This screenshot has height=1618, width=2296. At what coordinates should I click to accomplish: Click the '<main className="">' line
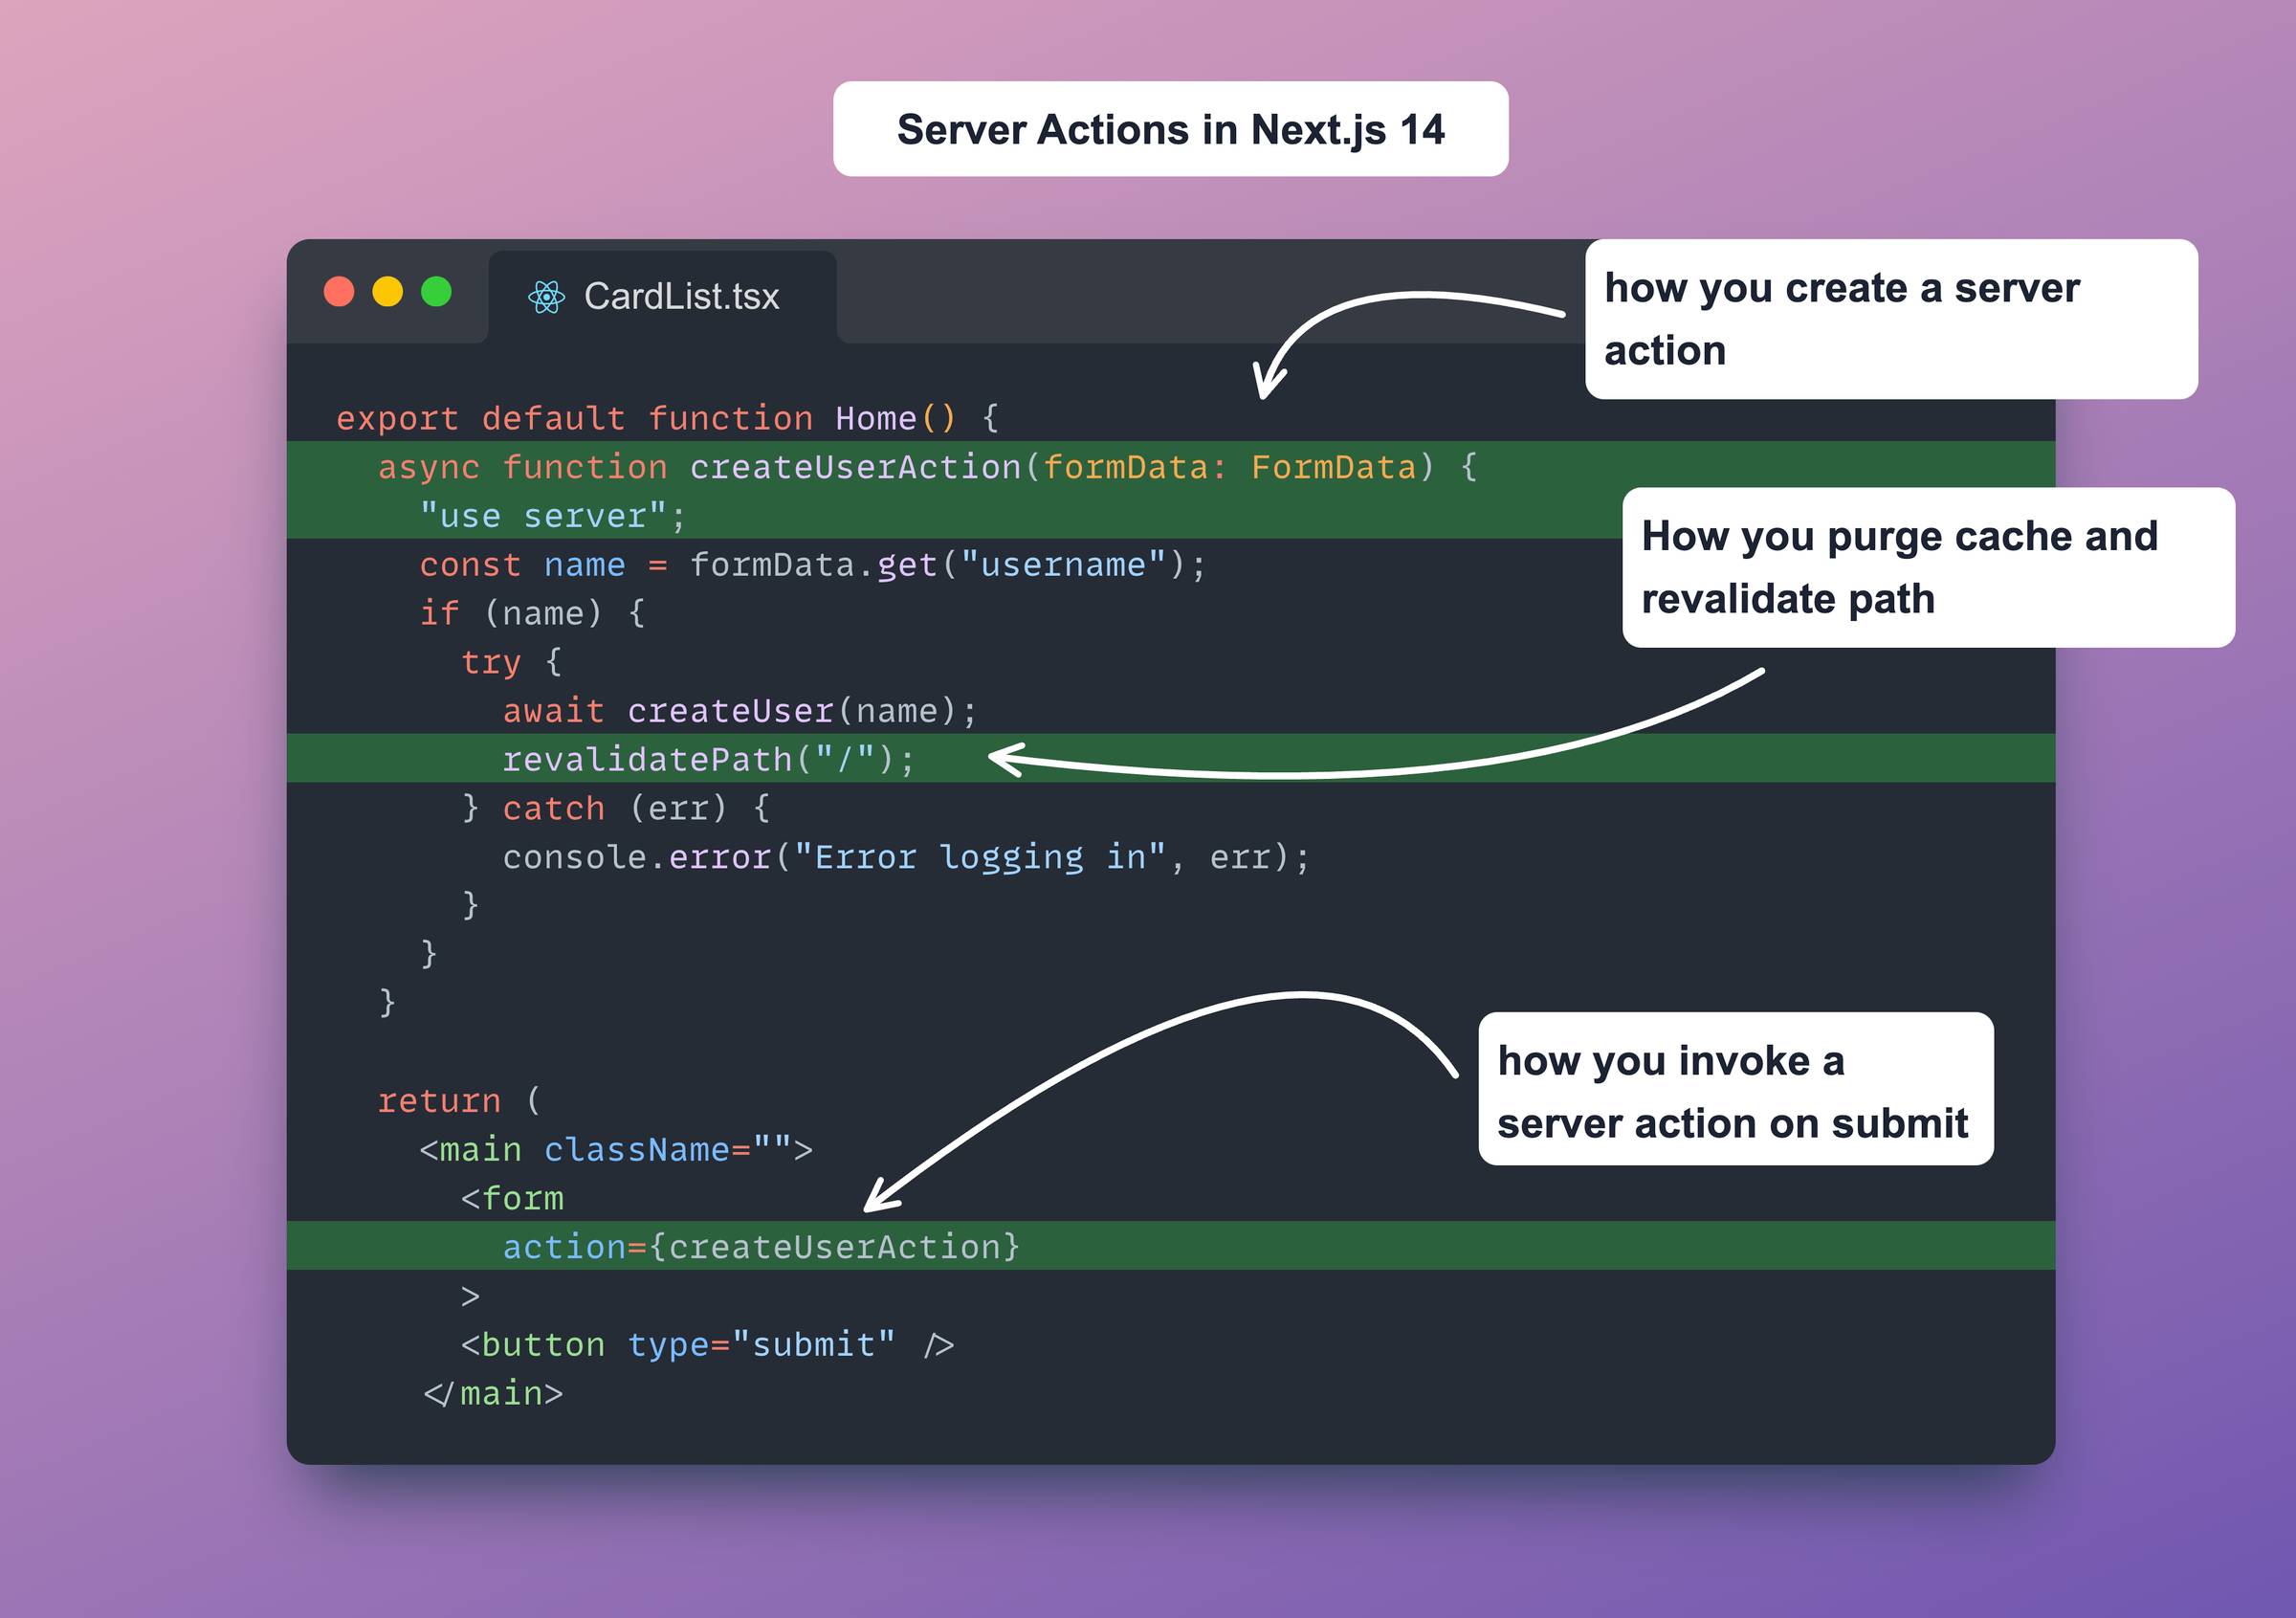tap(616, 1150)
